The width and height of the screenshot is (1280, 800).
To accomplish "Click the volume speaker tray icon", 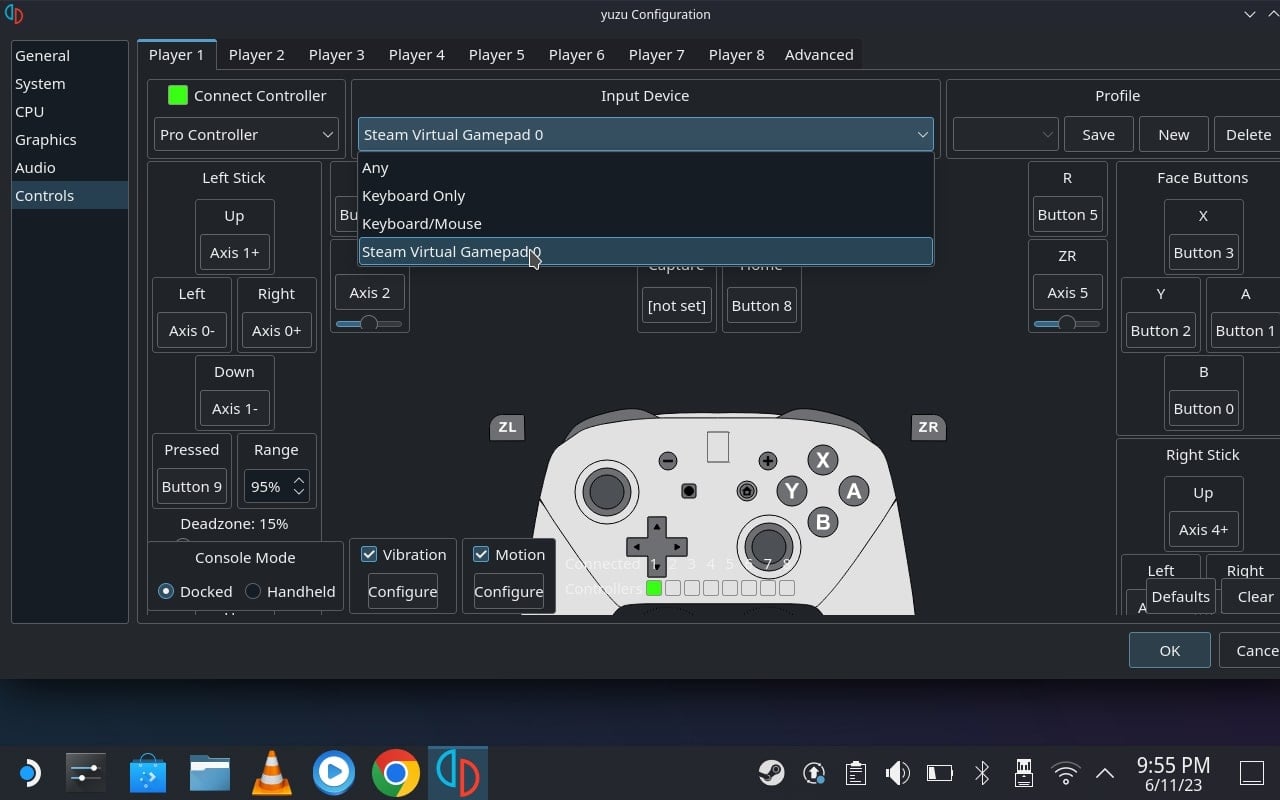I will [x=898, y=772].
